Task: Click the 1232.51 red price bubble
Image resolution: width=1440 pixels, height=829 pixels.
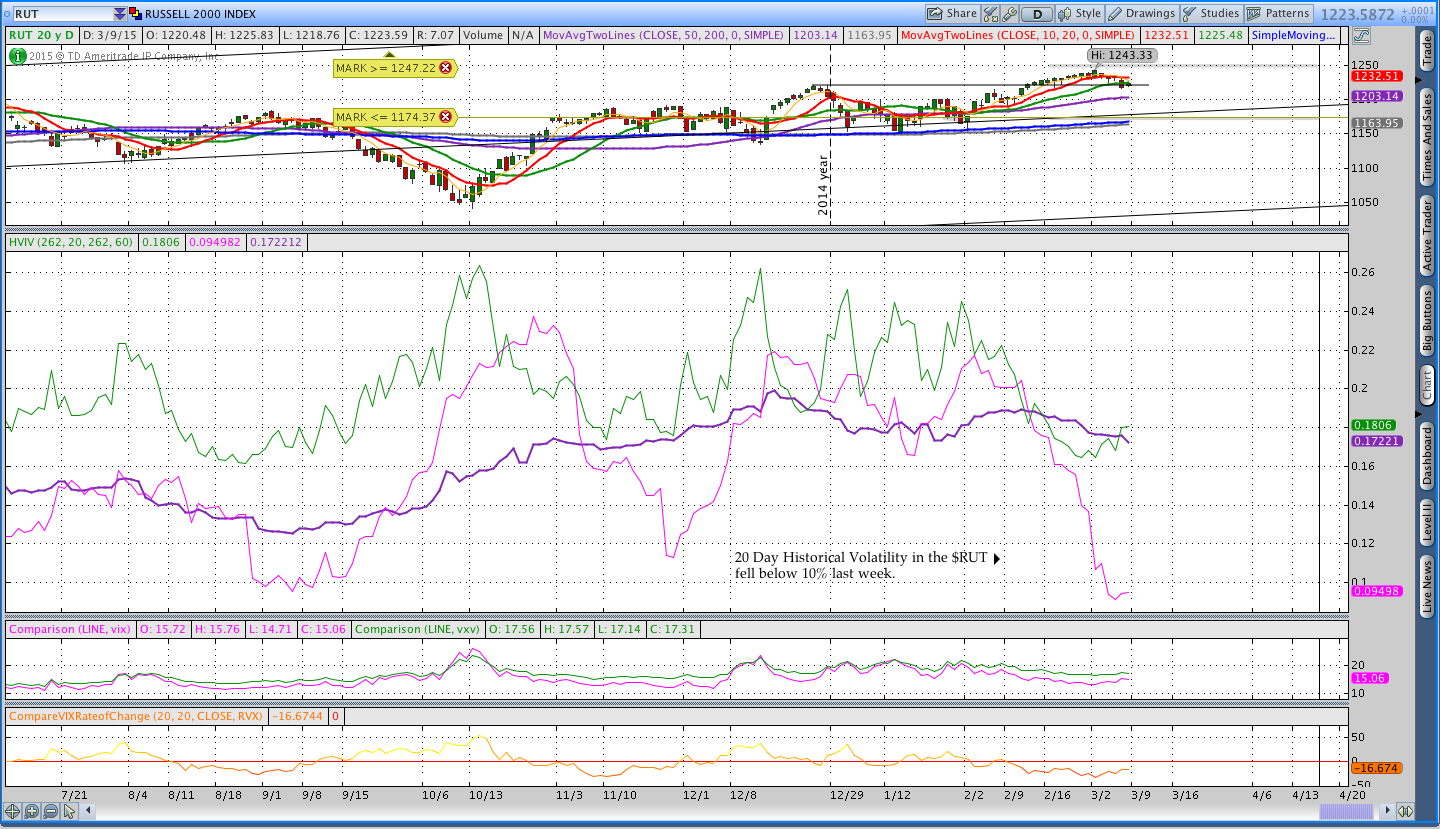Action: [x=1376, y=76]
